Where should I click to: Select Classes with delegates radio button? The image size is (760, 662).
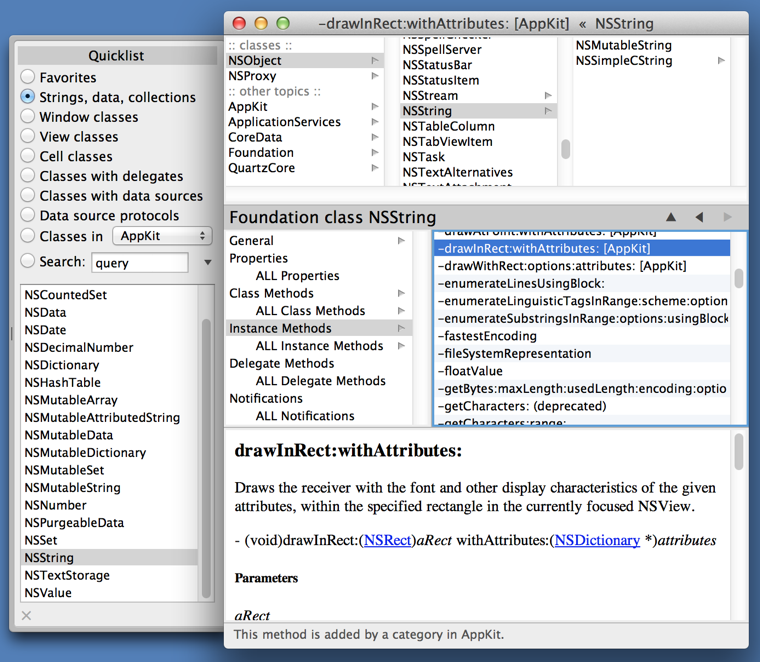pyautogui.click(x=28, y=175)
